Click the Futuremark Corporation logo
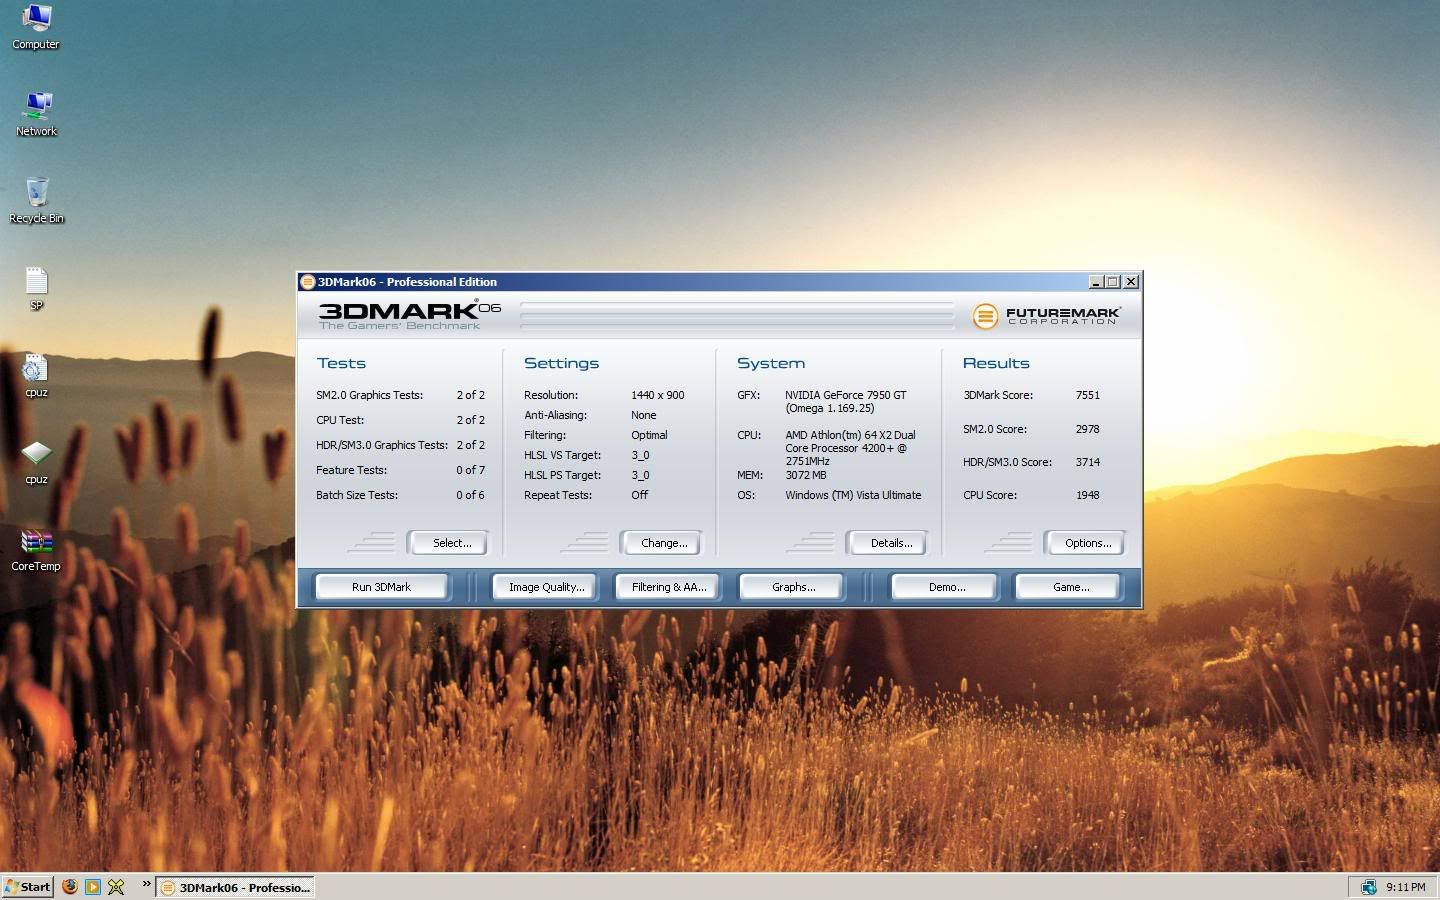The image size is (1440, 900). 1047,316
